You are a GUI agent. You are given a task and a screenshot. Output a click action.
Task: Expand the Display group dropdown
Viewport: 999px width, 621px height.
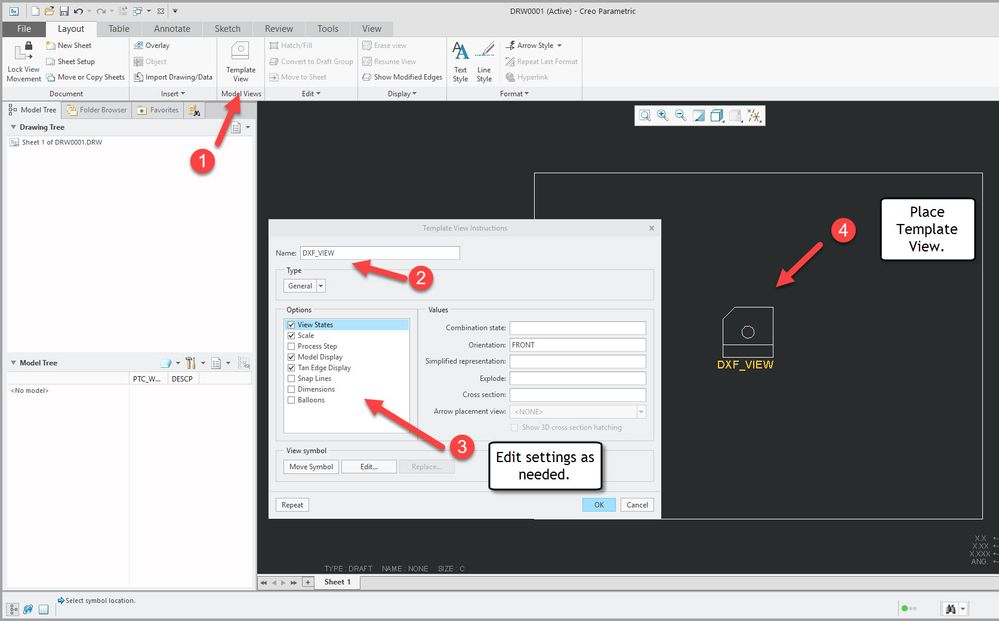pos(402,94)
